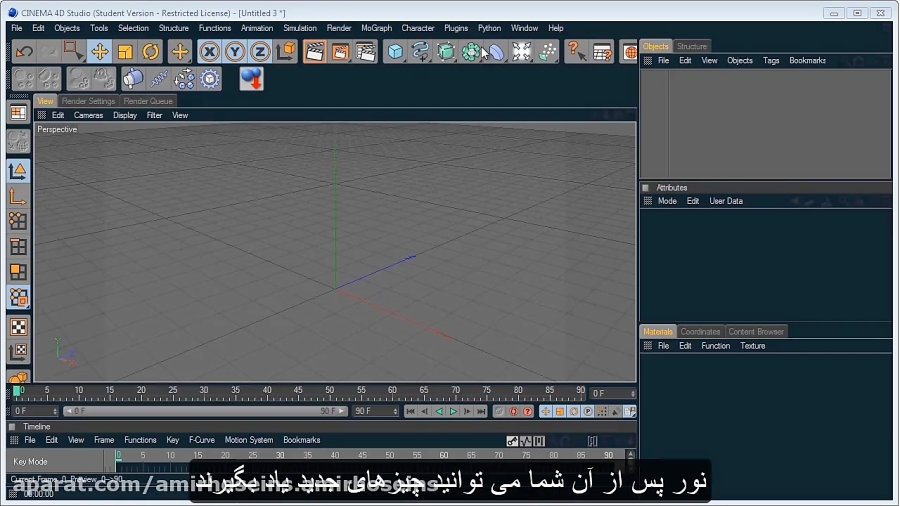The image size is (900, 506).
Task: Enable the Points mode icon
Action: [x=18, y=221]
